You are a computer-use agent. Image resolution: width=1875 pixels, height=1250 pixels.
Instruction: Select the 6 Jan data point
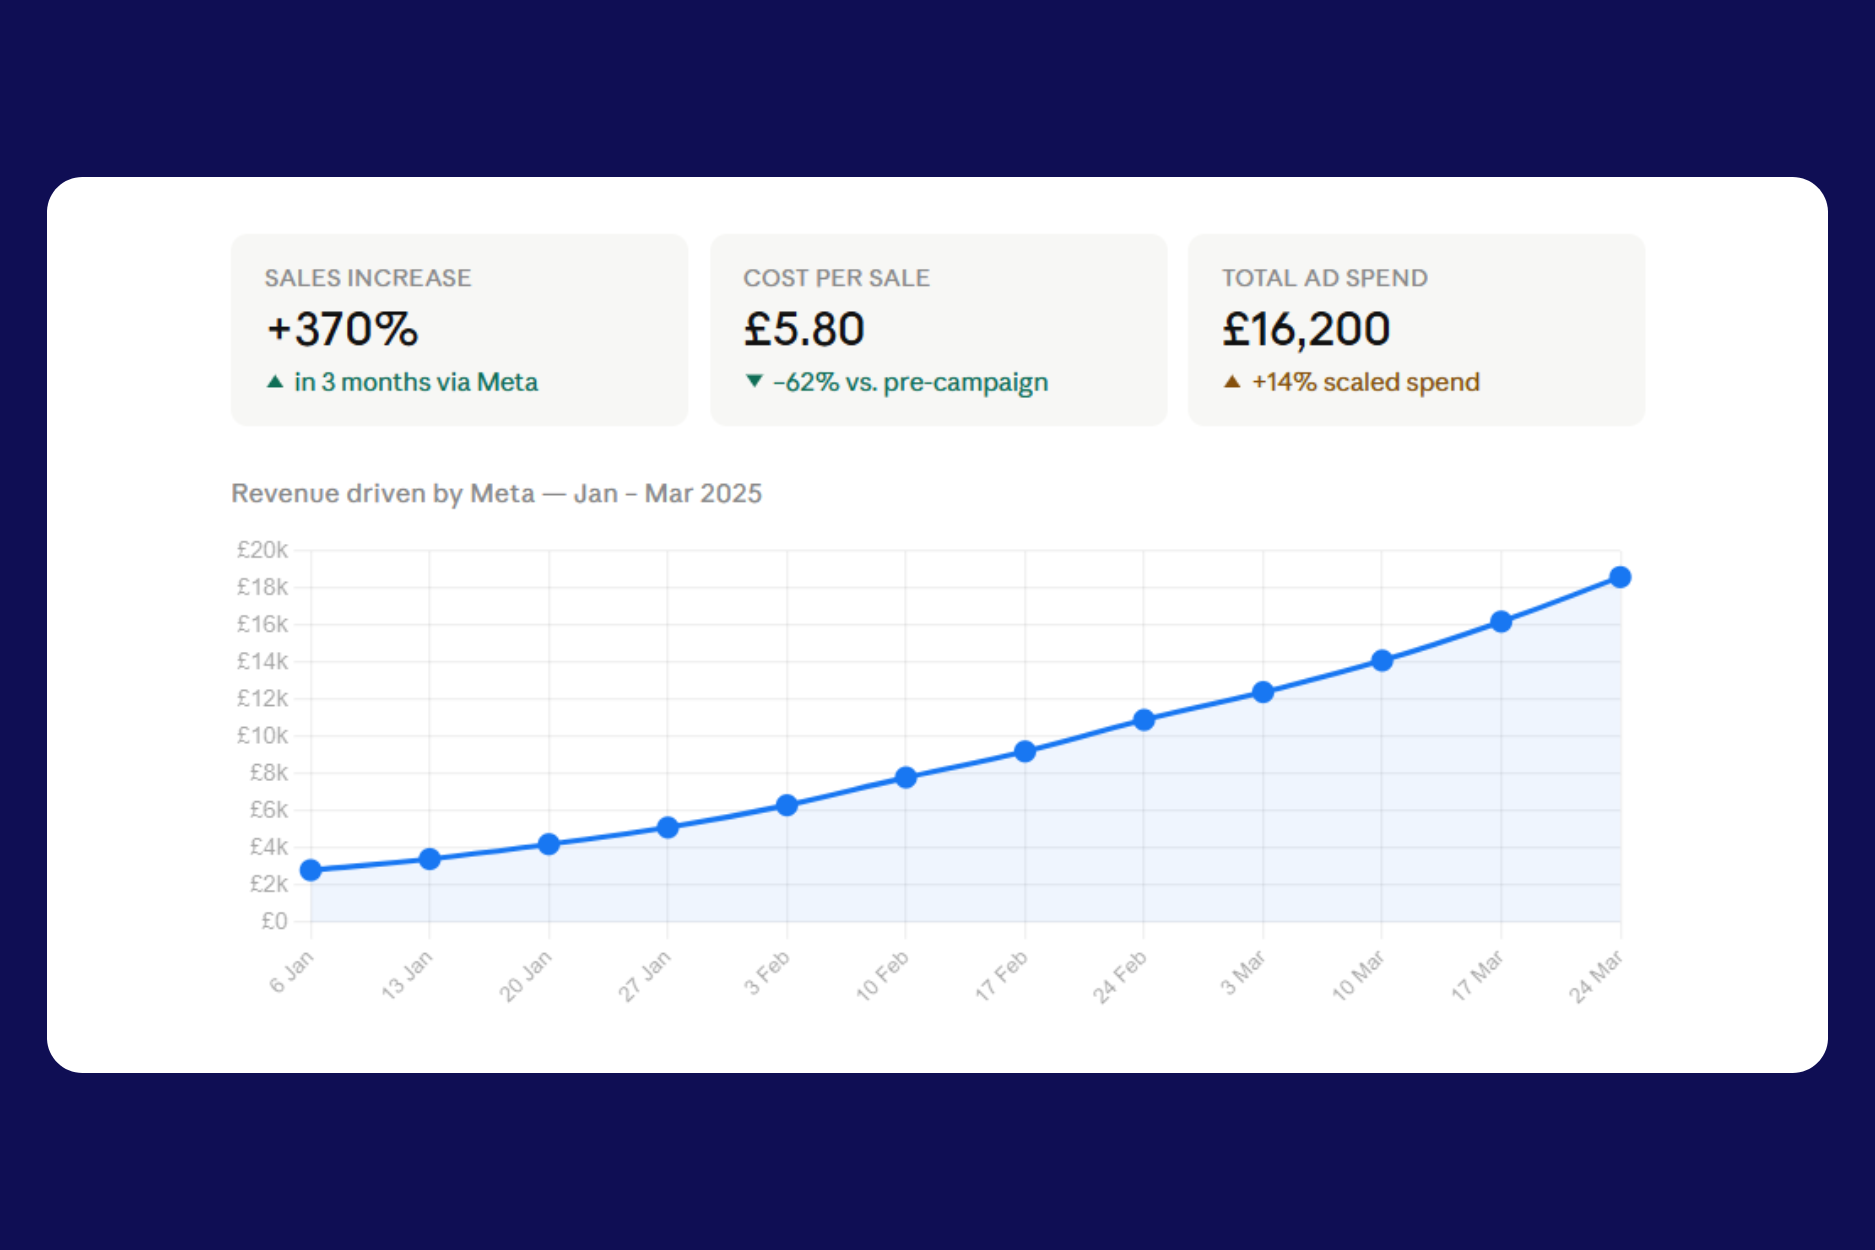tap(311, 870)
